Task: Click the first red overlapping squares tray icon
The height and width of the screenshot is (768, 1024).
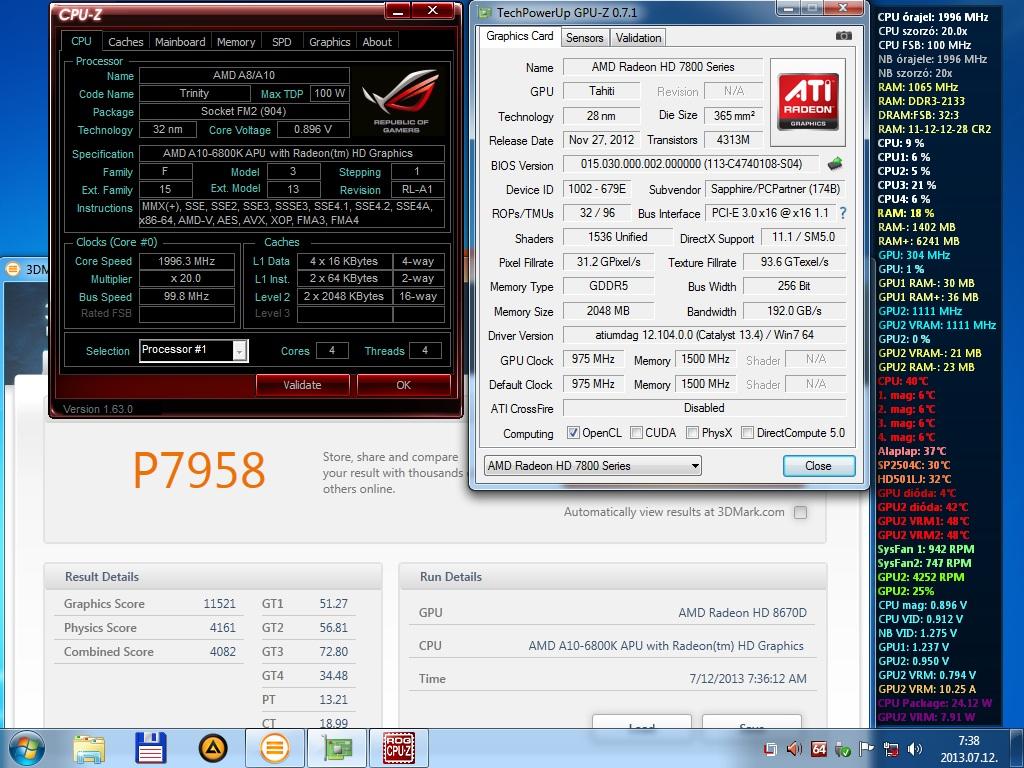Action: click(x=771, y=749)
